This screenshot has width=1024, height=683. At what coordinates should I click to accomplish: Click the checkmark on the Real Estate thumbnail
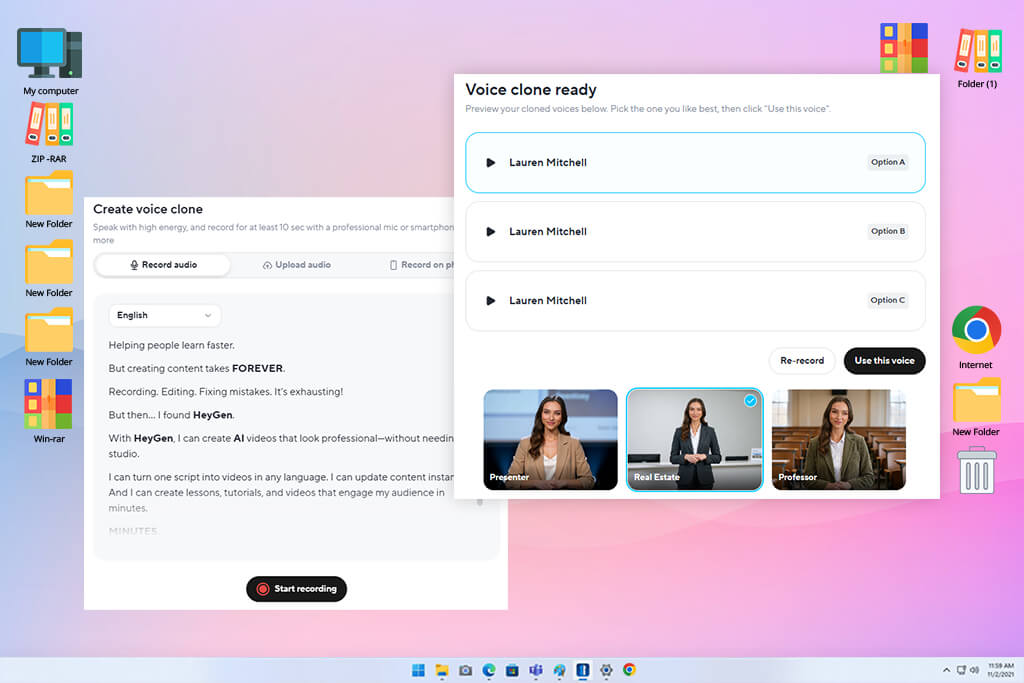pos(750,401)
